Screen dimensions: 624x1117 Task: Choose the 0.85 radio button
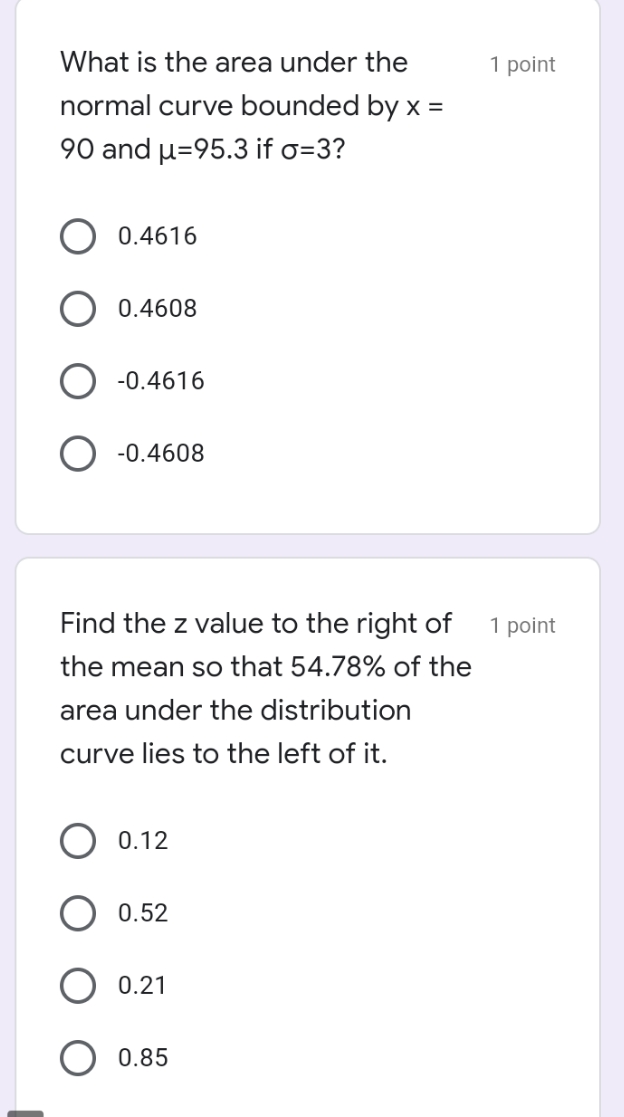[77, 1057]
